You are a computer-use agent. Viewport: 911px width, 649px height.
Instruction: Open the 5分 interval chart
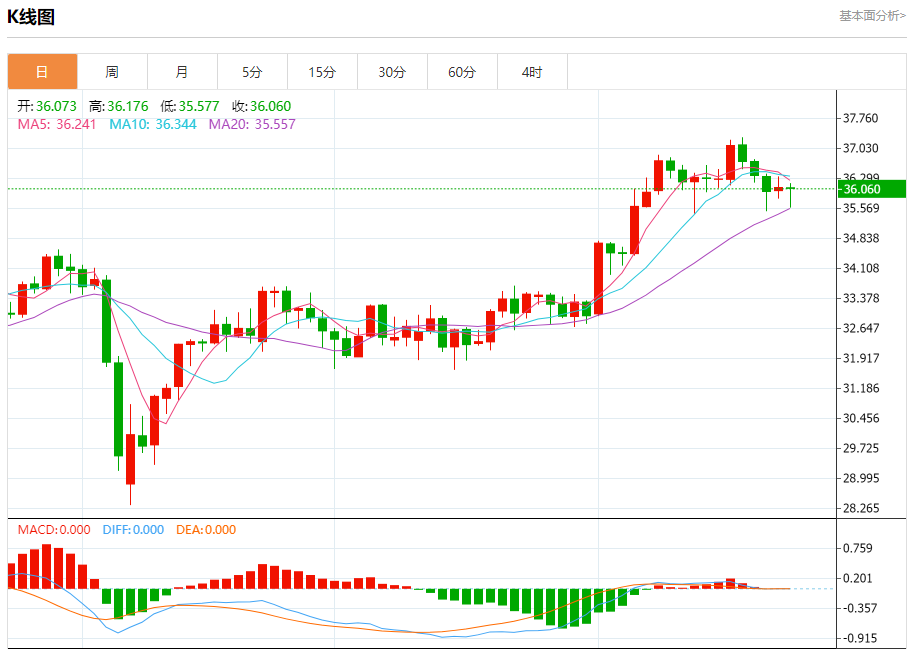(252, 72)
